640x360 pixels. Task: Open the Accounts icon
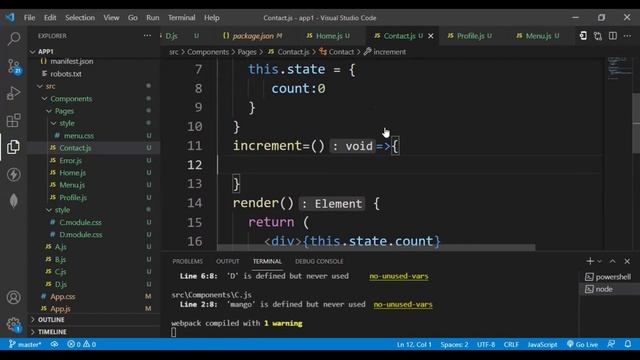pos(14,297)
